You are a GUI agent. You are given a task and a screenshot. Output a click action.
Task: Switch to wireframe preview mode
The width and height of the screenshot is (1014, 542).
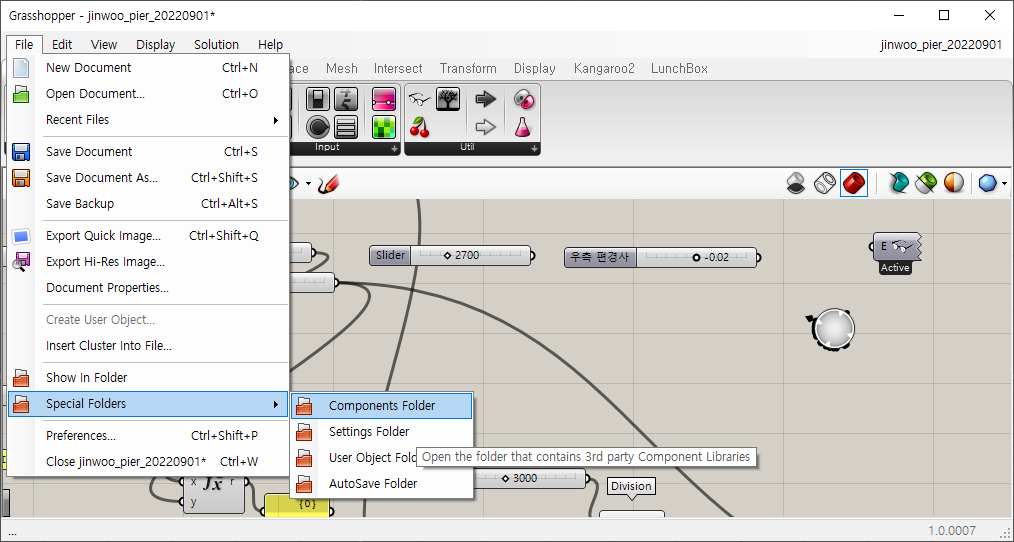(x=825, y=184)
